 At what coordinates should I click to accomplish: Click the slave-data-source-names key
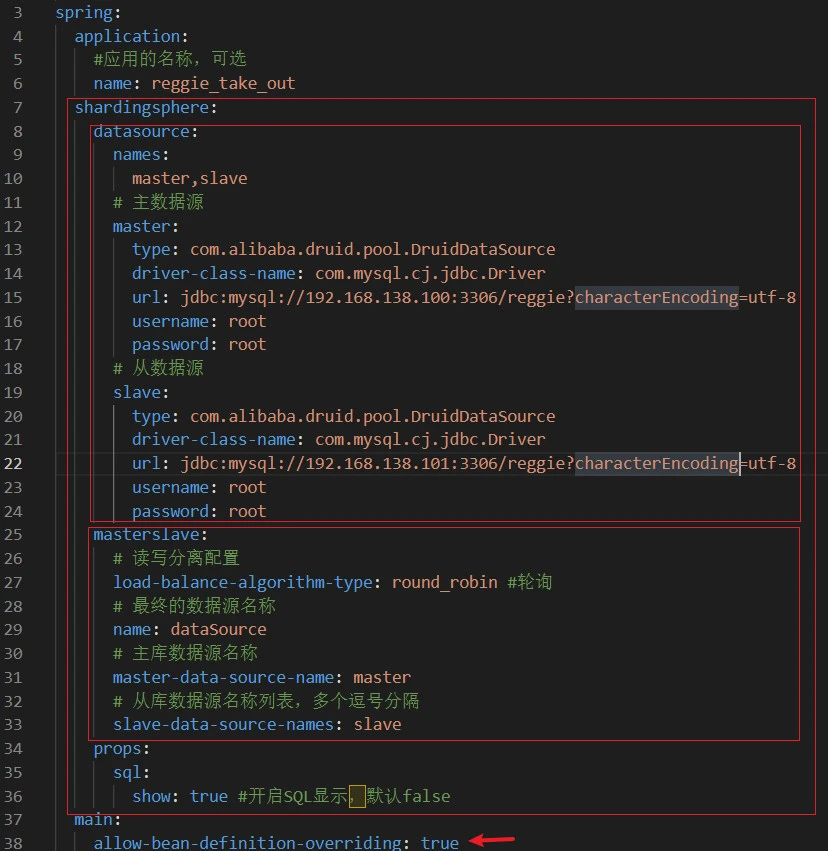(228, 724)
